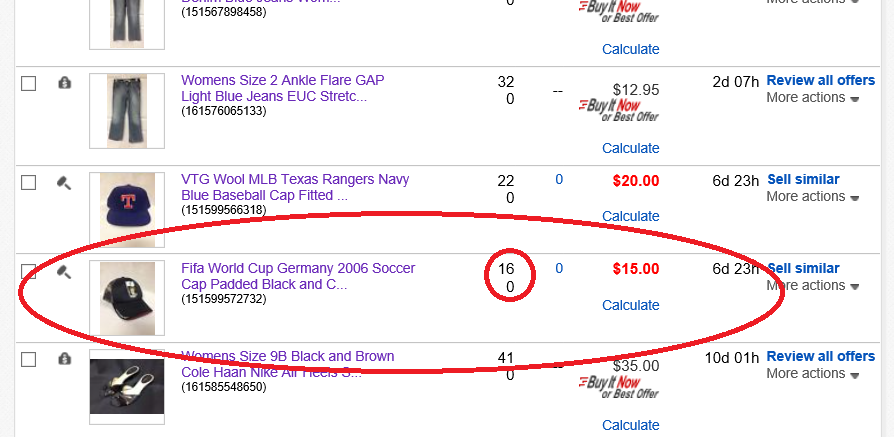Open the Fifa World Cup Germany 2006 cap listing
This screenshot has width=894, height=437.
pyautogui.click(x=297, y=276)
